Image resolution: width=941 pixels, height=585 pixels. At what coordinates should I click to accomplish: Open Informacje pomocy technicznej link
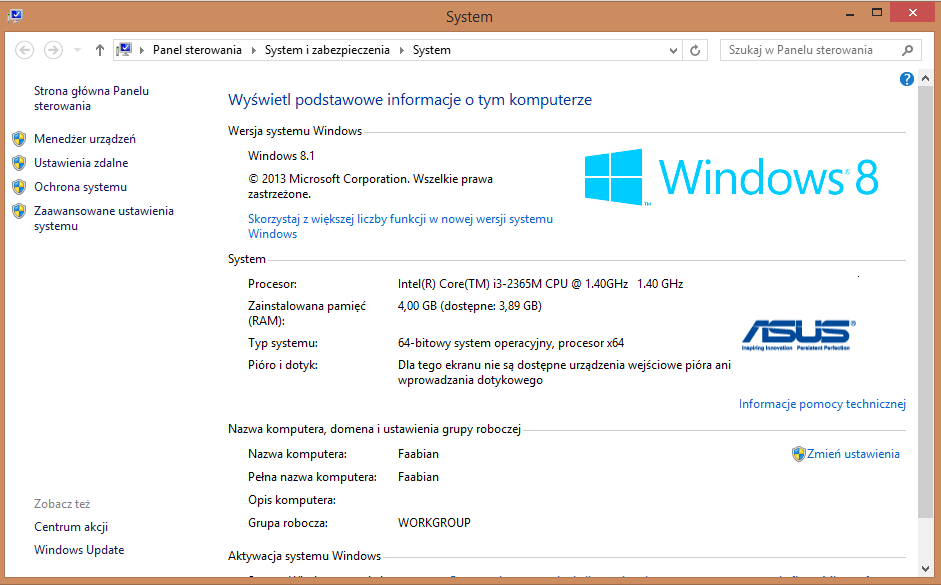click(x=822, y=404)
